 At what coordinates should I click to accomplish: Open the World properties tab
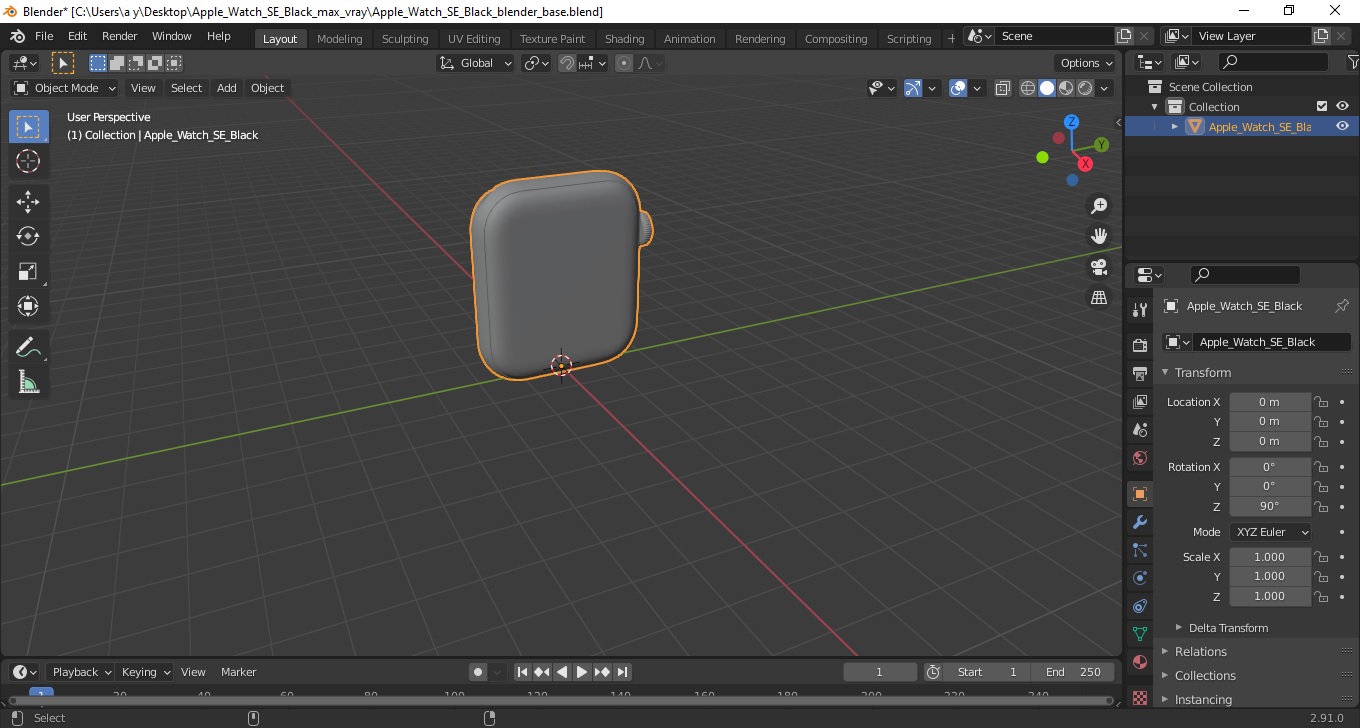pos(1139,458)
